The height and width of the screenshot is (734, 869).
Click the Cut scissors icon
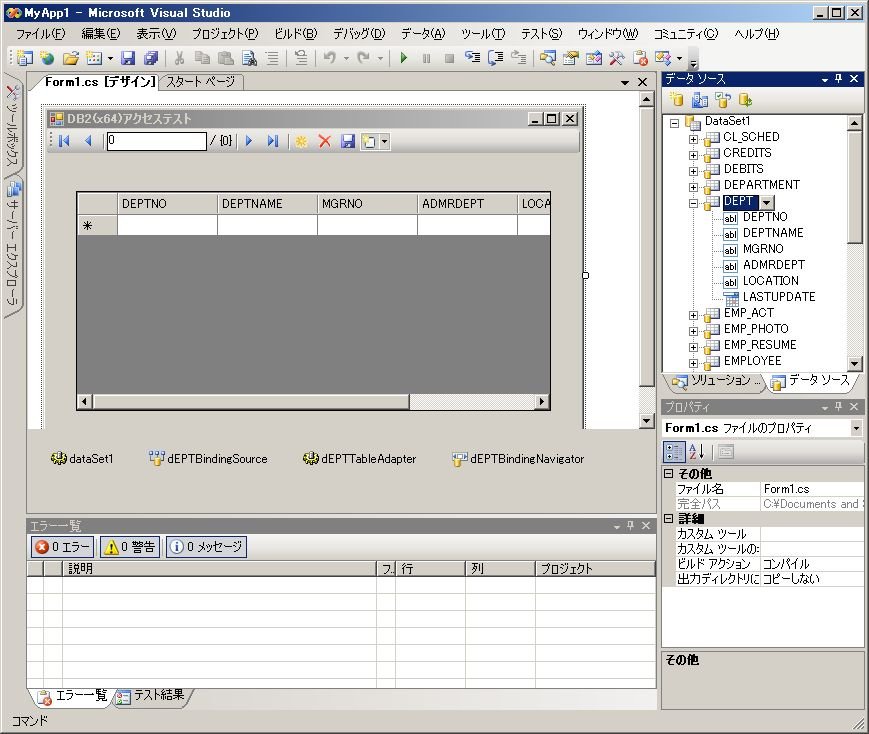[x=179, y=58]
